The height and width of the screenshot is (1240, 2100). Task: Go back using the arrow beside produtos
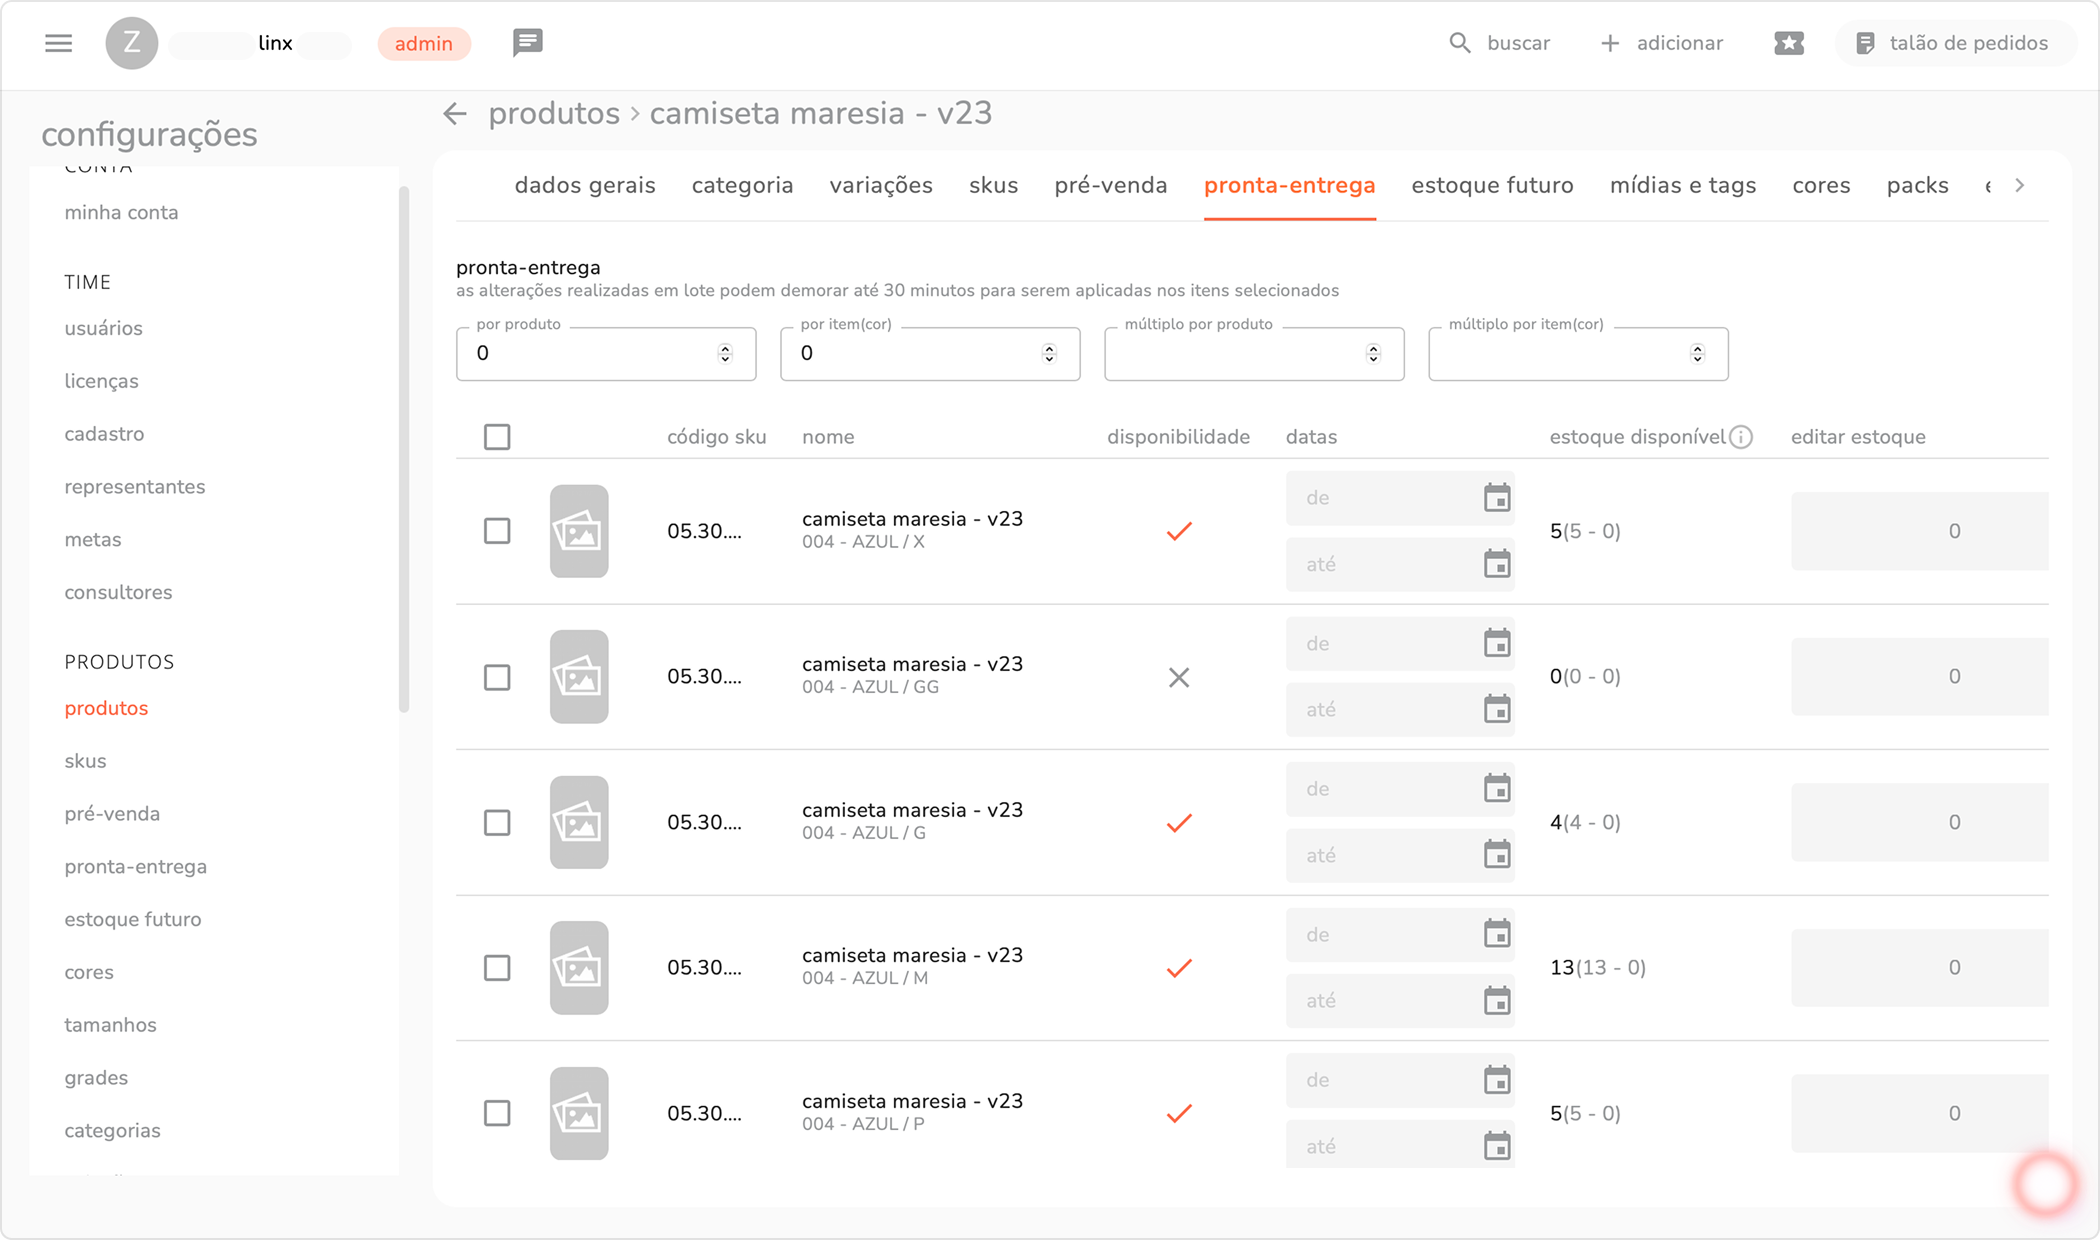455,114
